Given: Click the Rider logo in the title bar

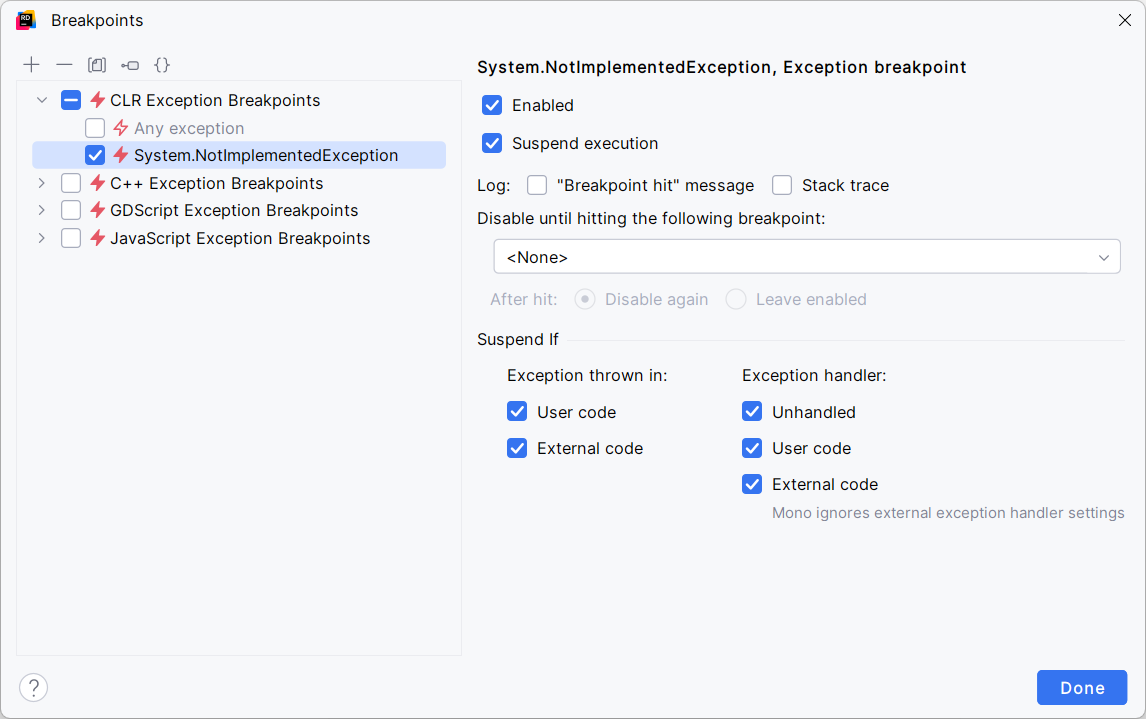Looking at the screenshot, I should tap(25, 19).
